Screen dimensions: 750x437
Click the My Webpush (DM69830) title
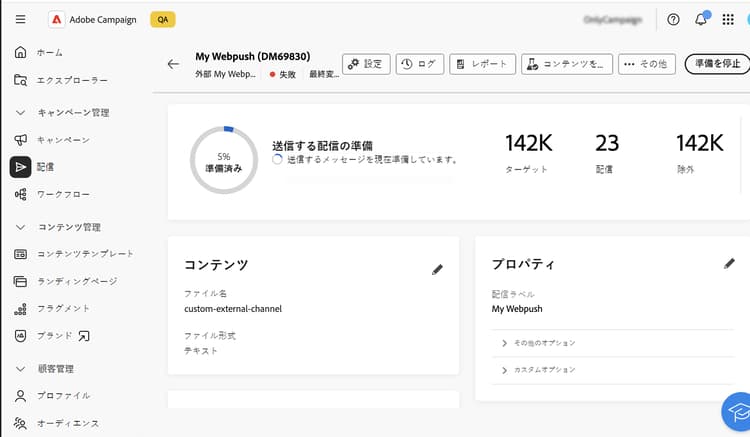click(253, 56)
